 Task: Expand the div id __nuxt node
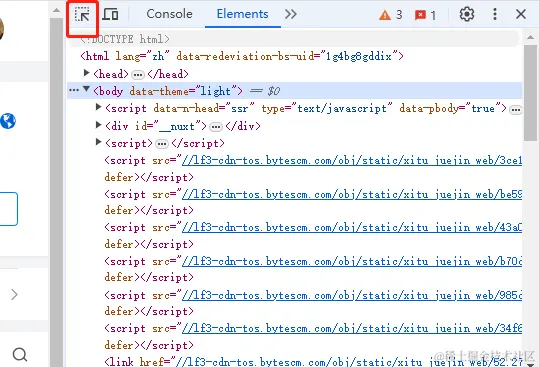click(99, 125)
